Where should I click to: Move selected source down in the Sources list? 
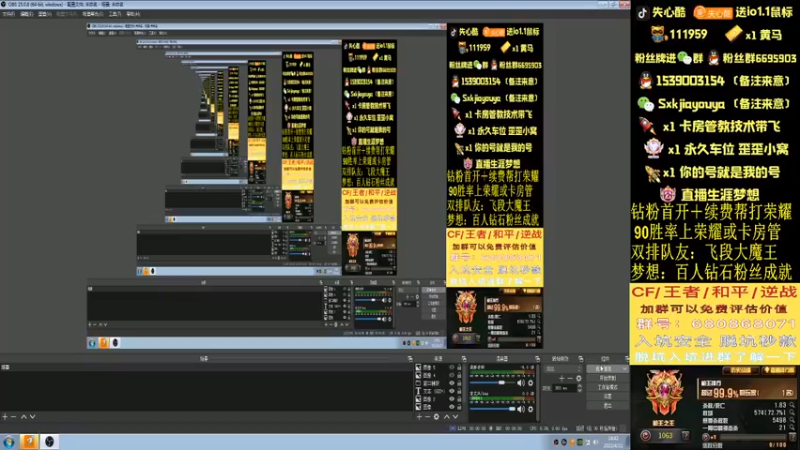455,417
